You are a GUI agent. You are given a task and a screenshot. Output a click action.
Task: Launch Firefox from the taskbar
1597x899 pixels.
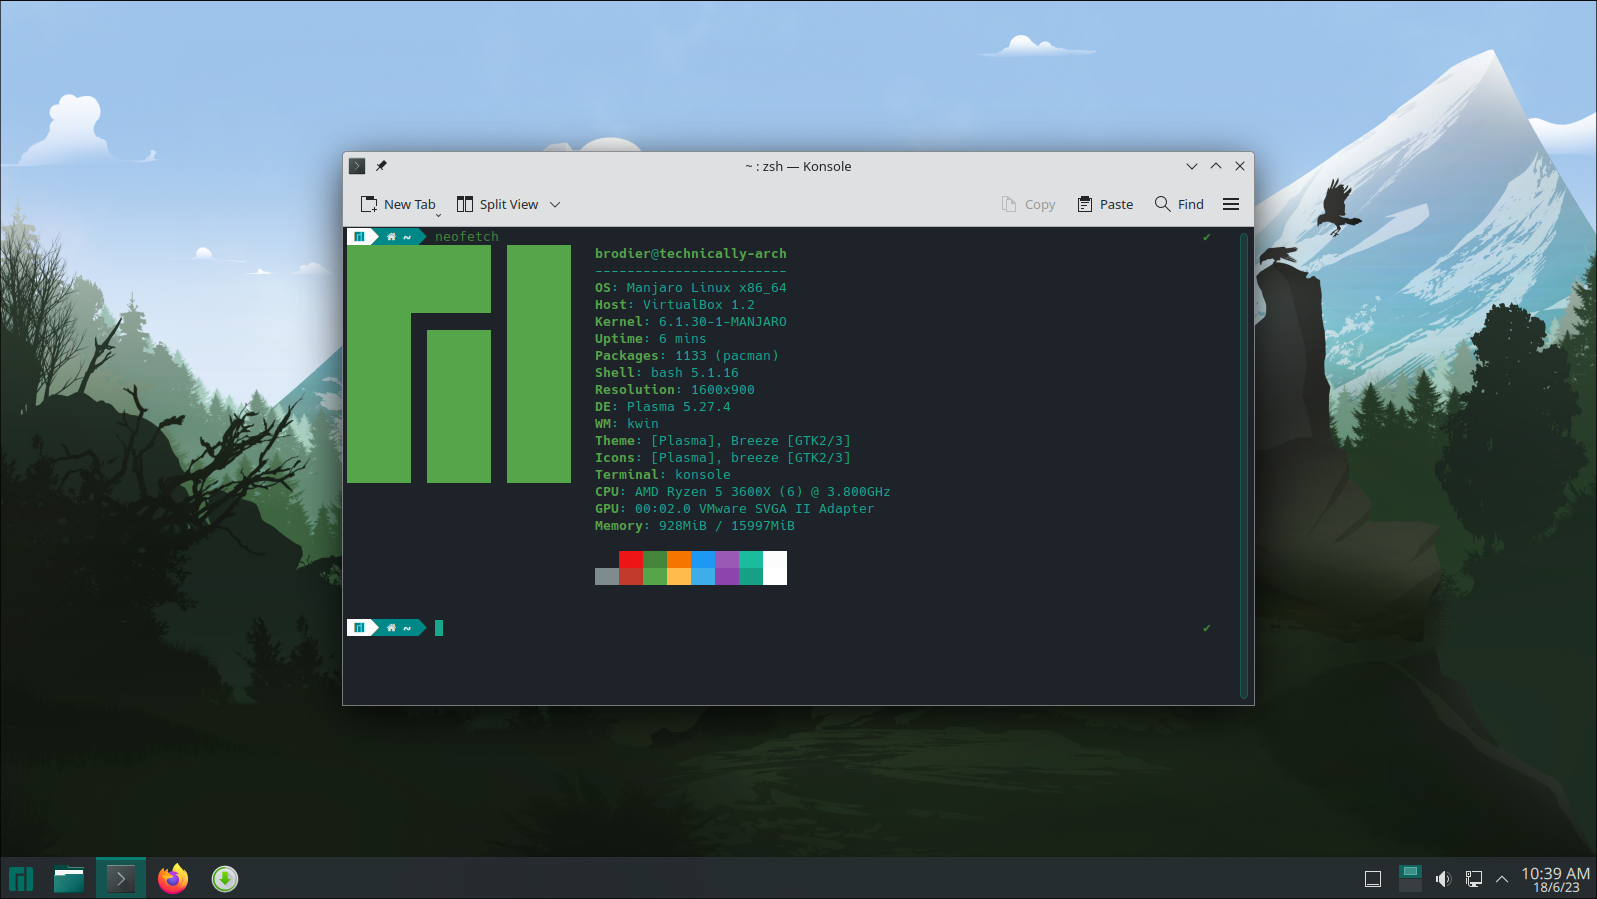[173, 879]
